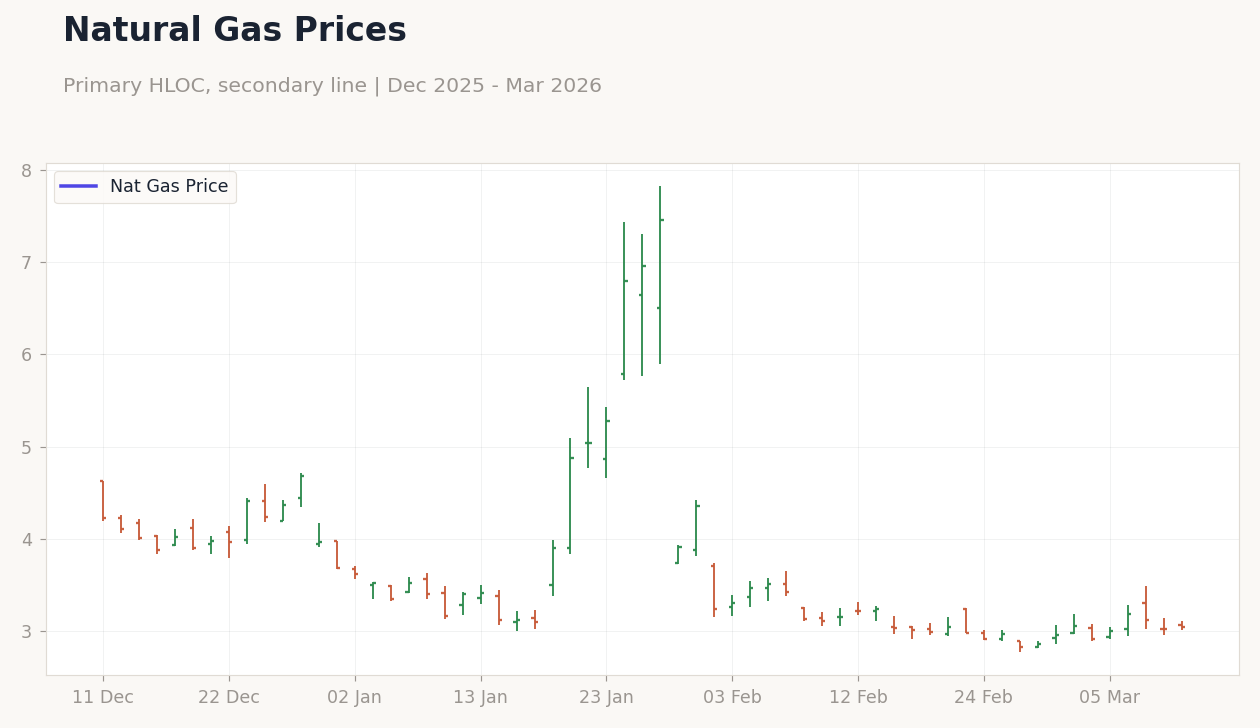Click the first red bar at 11 Dec
The height and width of the screenshot is (728, 1260).
[x=103, y=500]
